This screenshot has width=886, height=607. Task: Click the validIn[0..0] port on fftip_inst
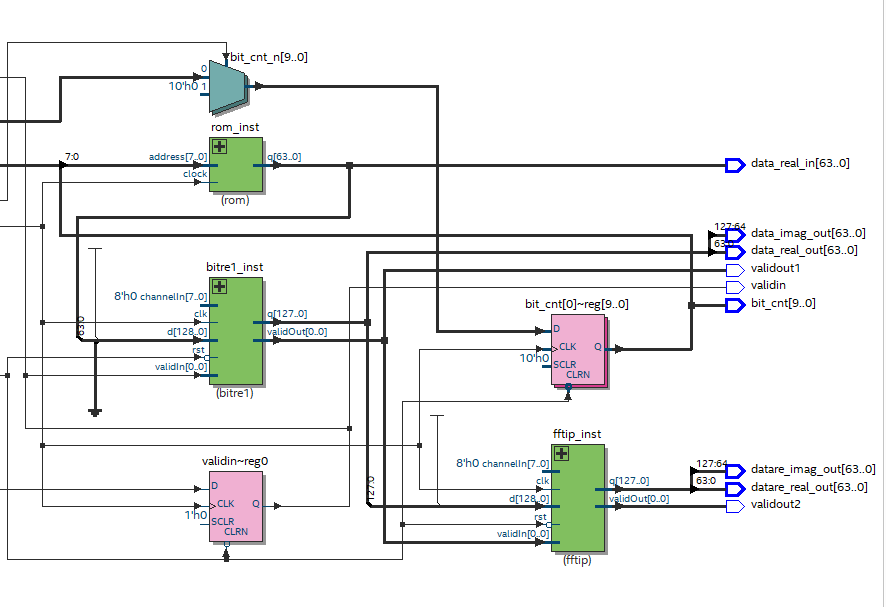pyautogui.click(x=523, y=534)
